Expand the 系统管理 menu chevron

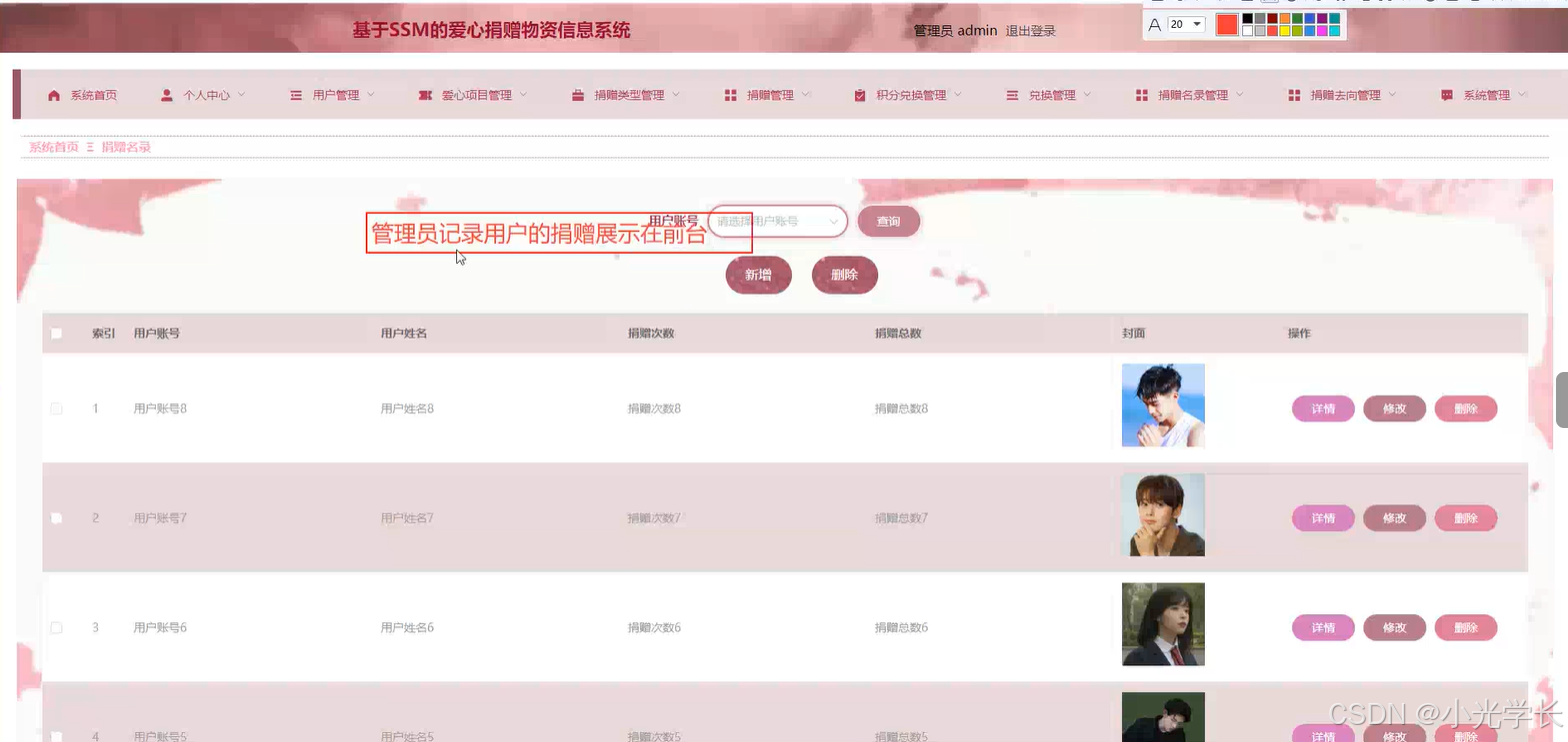(1522, 95)
